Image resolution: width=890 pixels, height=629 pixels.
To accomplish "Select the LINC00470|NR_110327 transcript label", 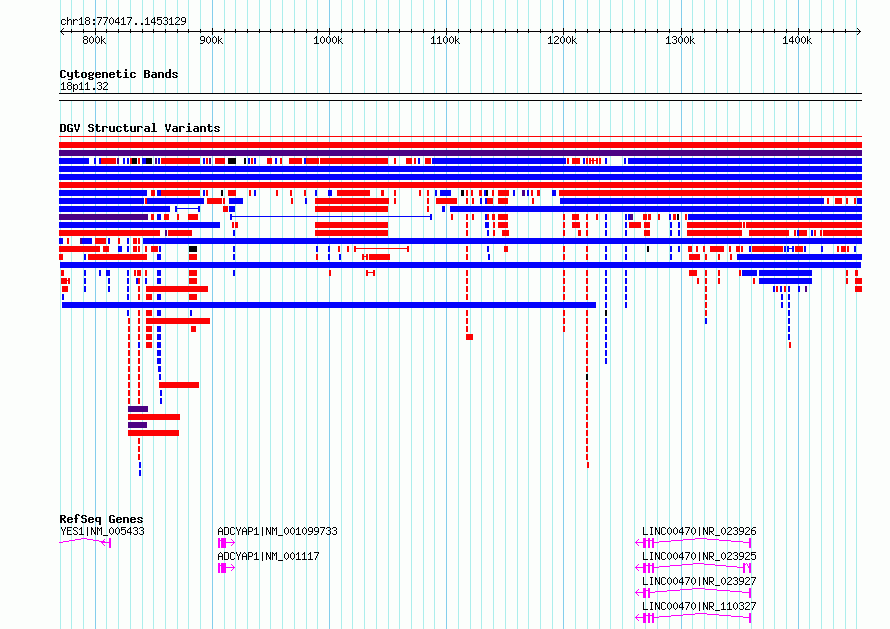I will 699,606.
